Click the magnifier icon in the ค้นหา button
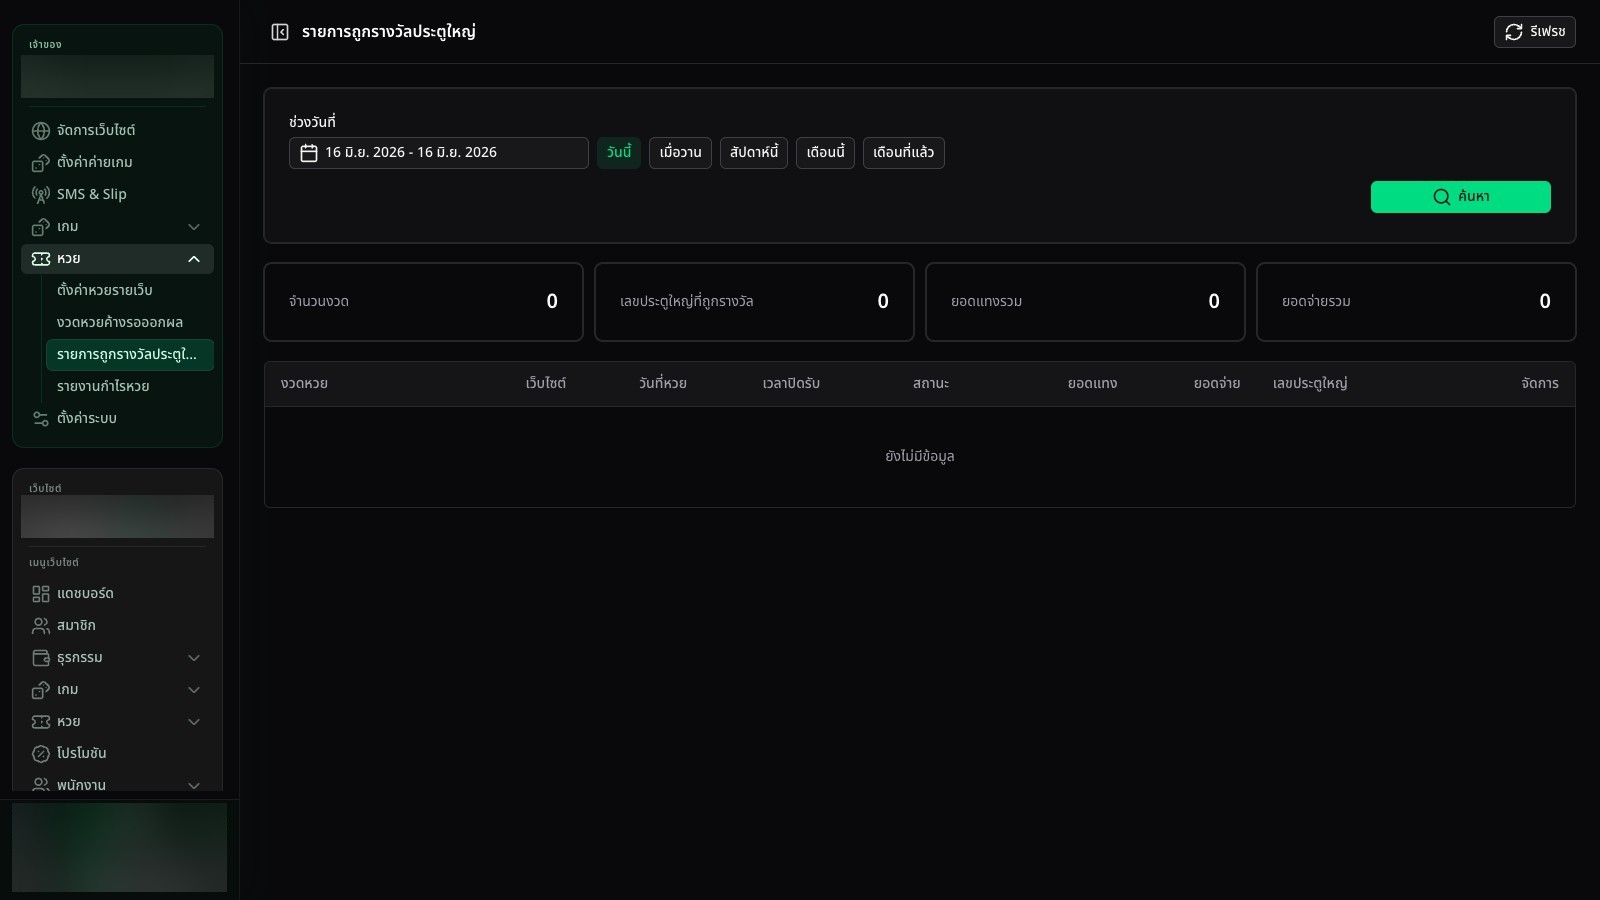 pos(1442,197)
